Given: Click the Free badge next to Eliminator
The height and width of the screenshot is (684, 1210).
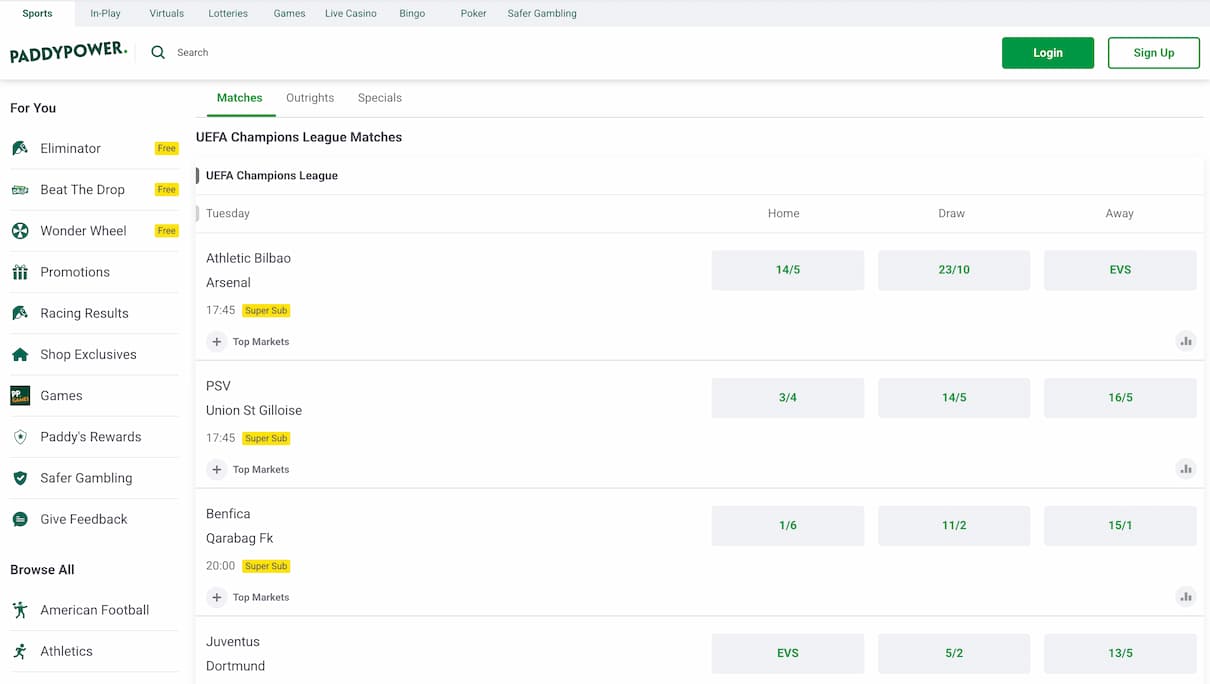Looking at the screenshot, I should (167, 149).
